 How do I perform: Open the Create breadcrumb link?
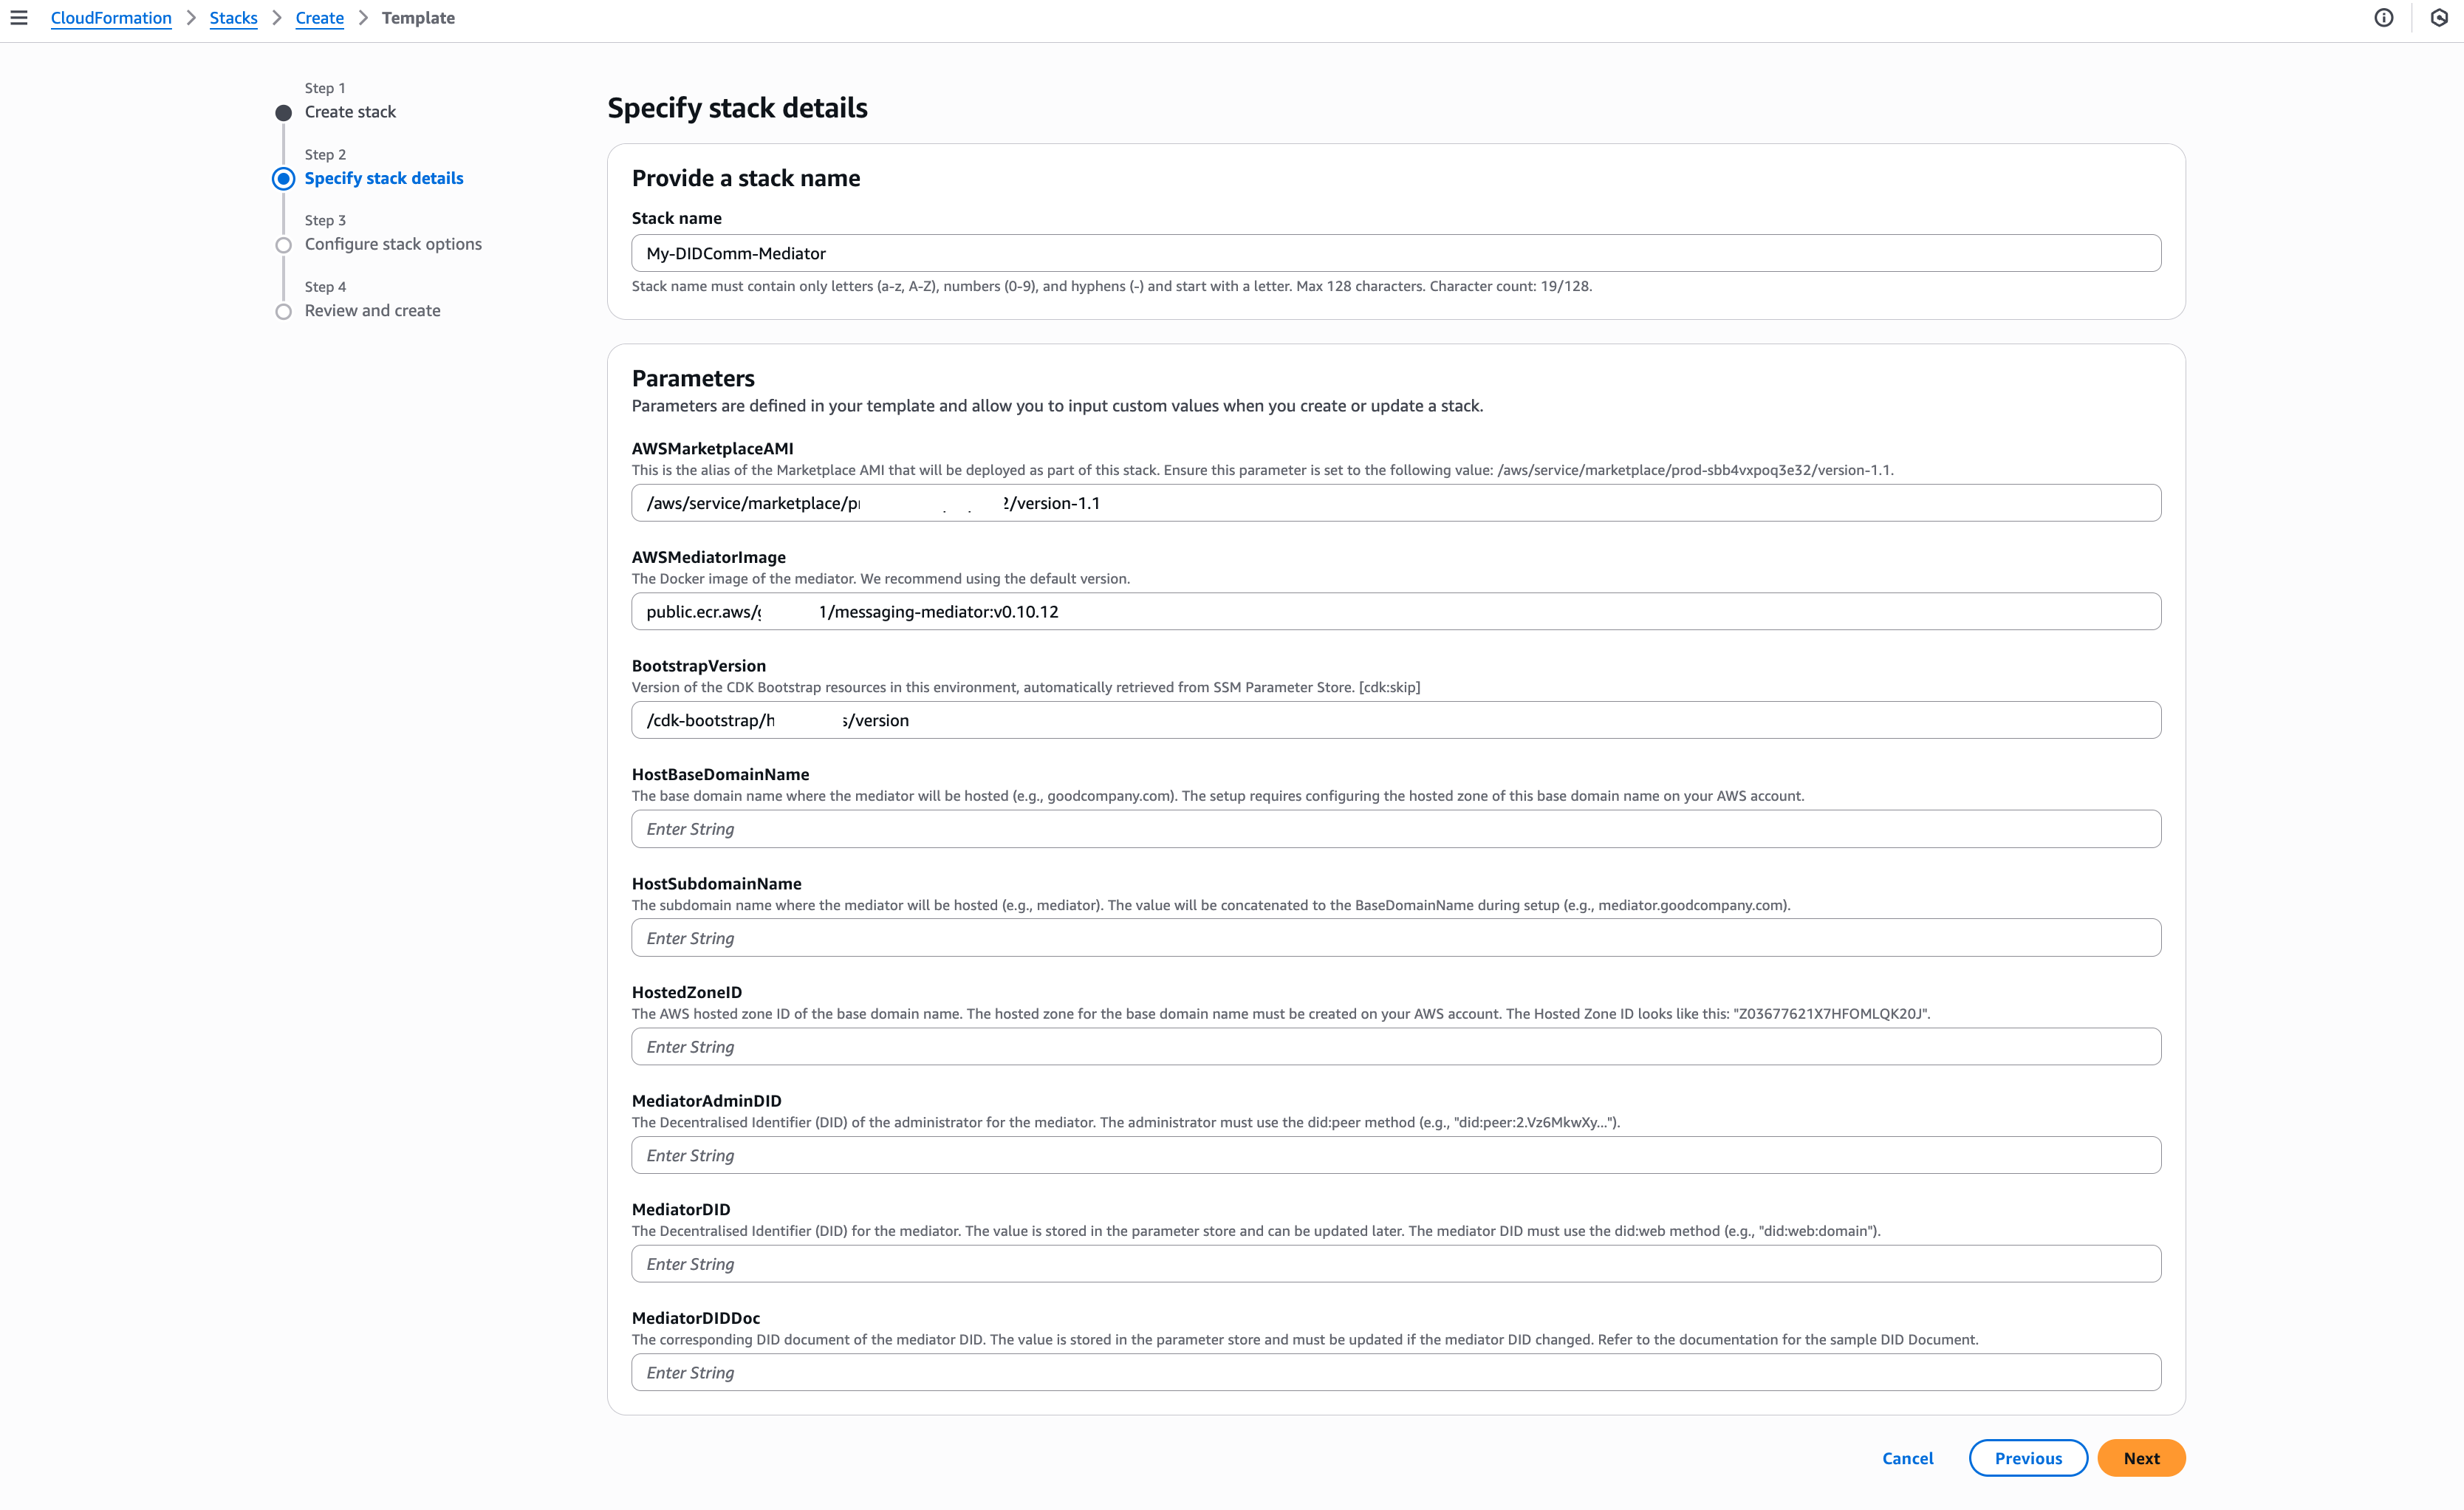(319, 18)
